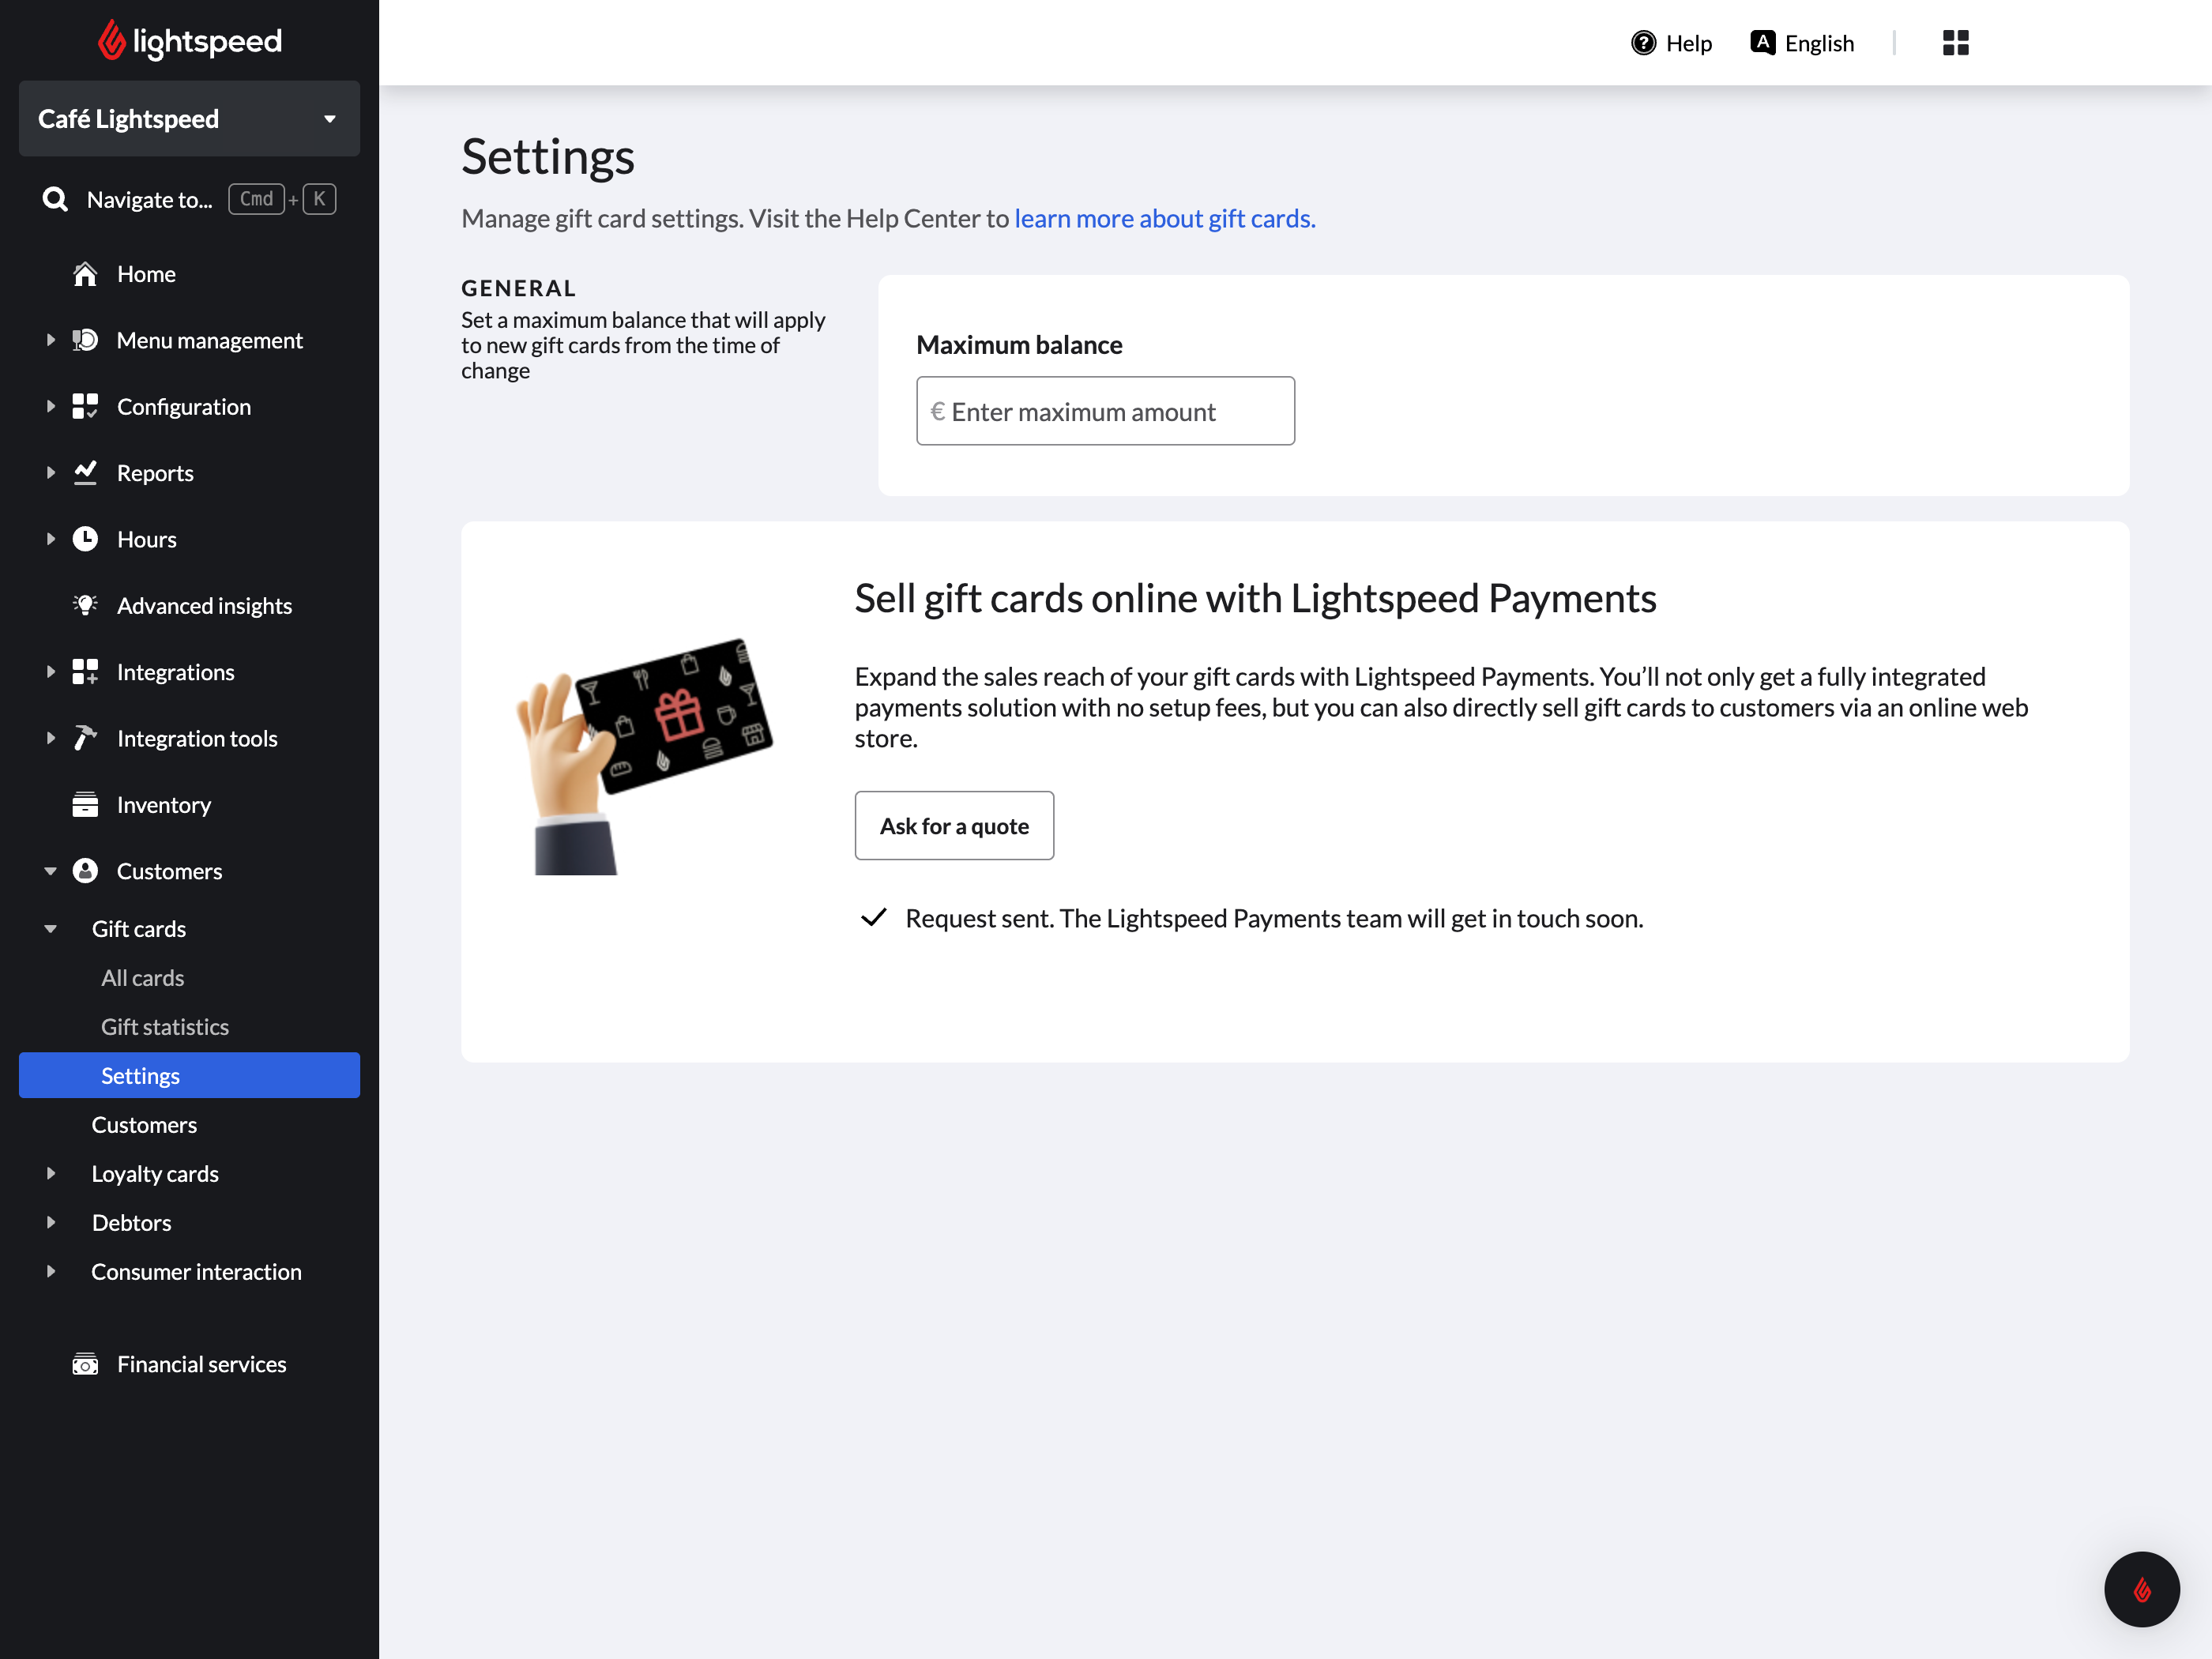Expand the Menu management section
The height and width of the screenshot is (1659, 2212).
[50, 340]
